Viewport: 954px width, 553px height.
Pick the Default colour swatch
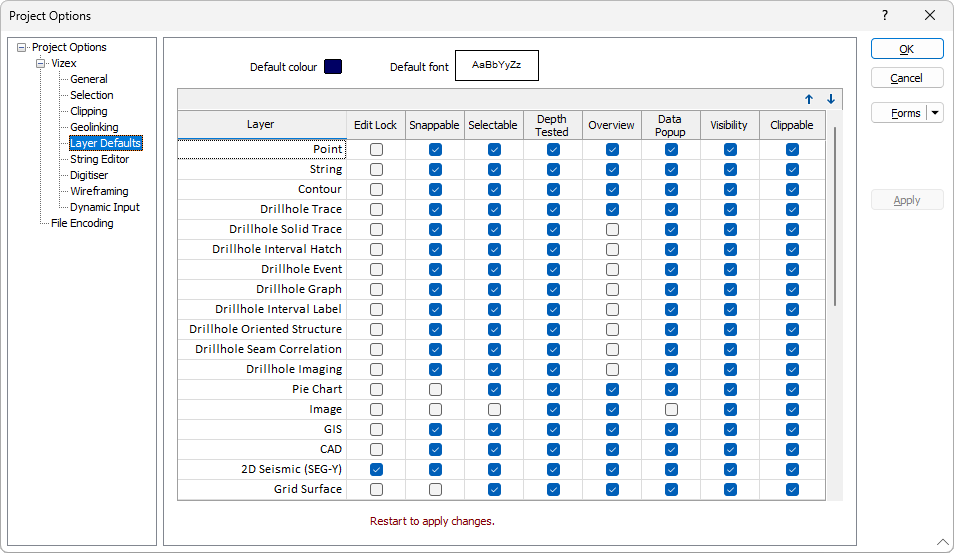(333, 66)
